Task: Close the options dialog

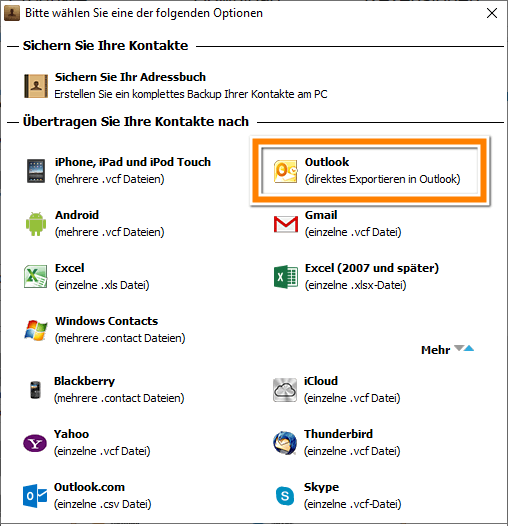Action: [x=492, y=13]
